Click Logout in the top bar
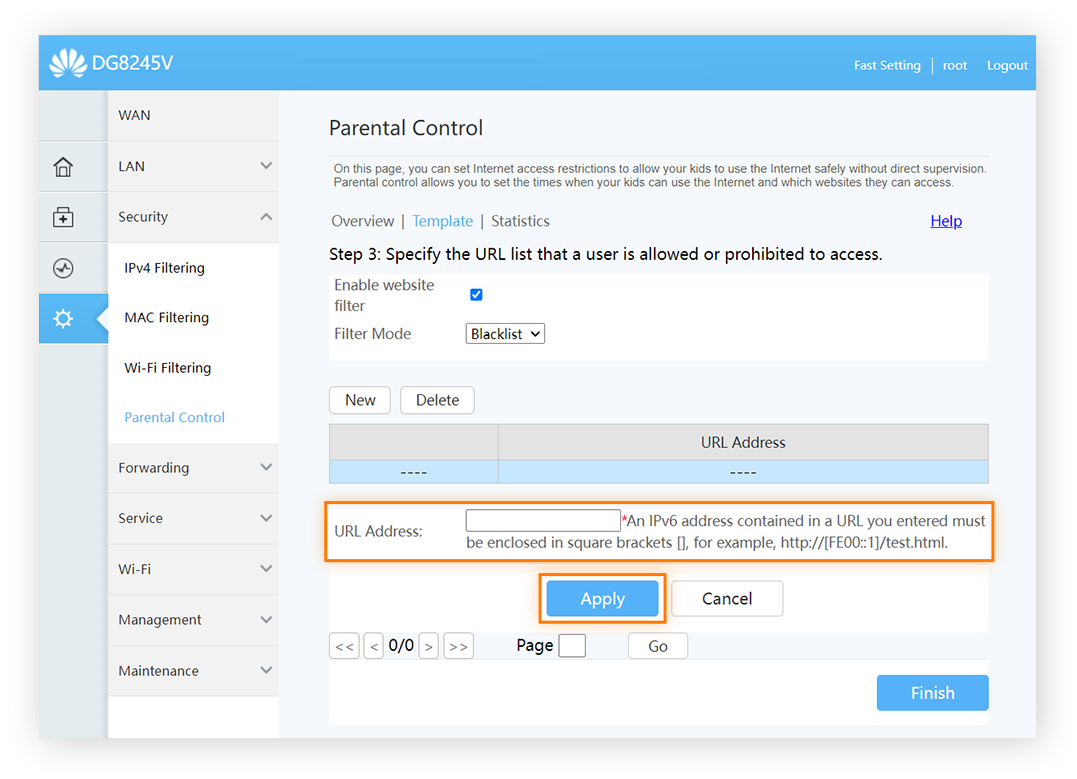 (x=1007, y=65)
